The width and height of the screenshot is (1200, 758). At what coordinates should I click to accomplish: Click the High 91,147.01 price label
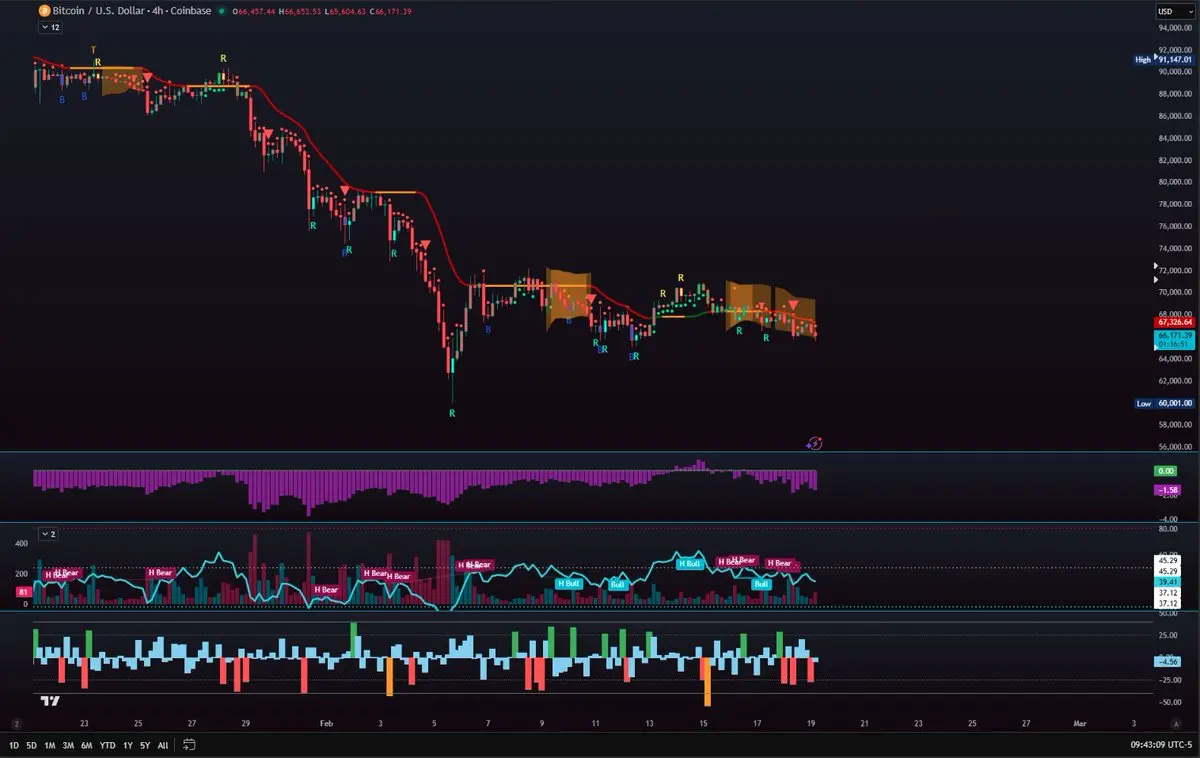(x=1164, y=59)
